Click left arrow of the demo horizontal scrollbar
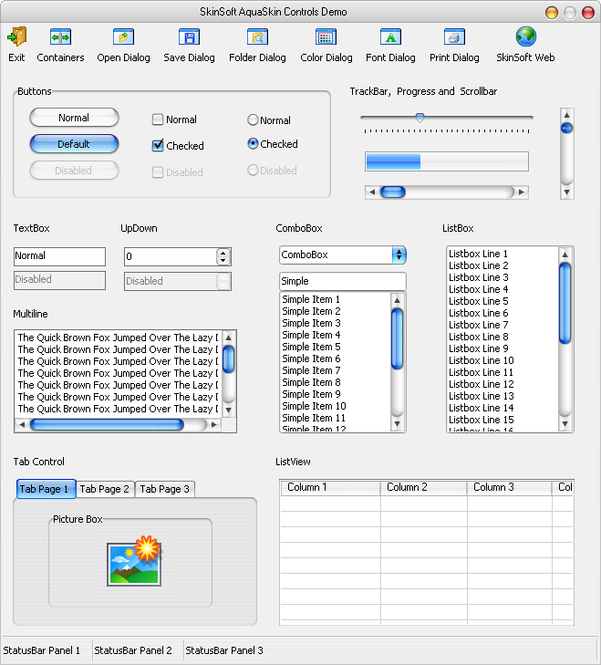Screen dimensions: 601x665 (x=372, y=192)
